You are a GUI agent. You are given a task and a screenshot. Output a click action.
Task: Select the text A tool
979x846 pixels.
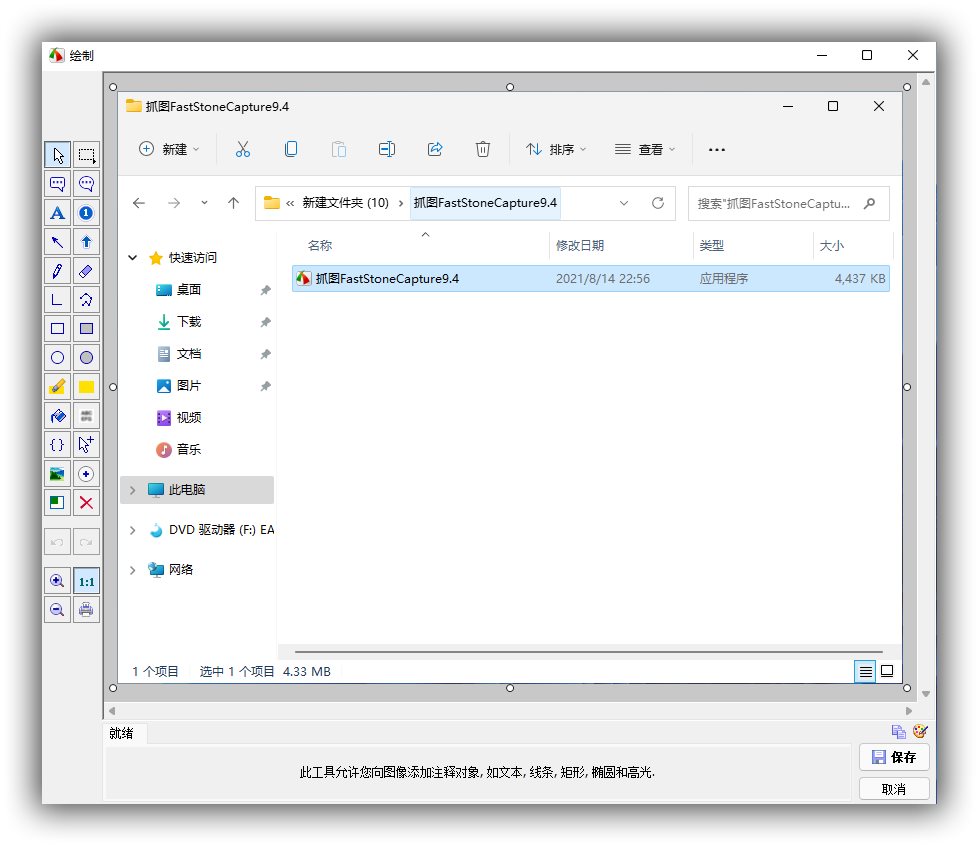coord(57,213)
